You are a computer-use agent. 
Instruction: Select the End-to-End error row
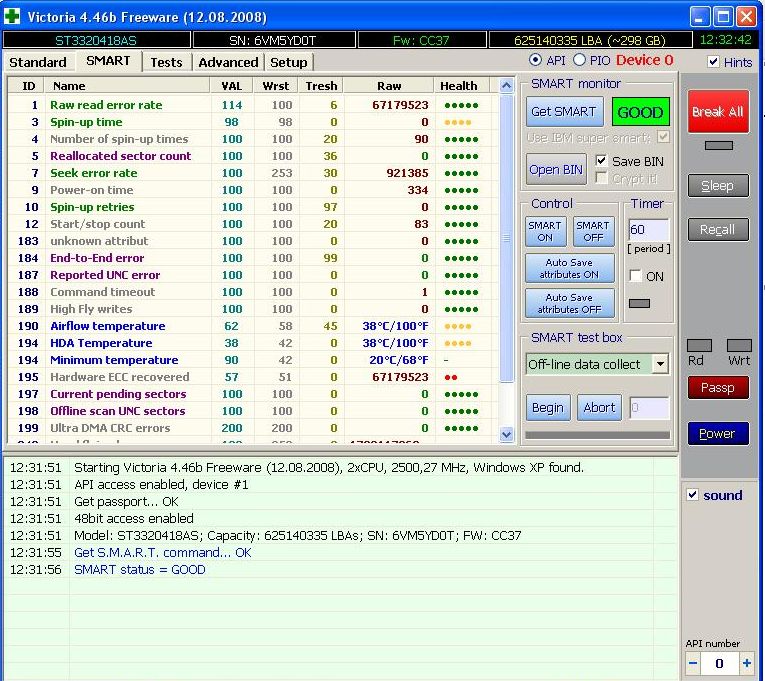253,258
